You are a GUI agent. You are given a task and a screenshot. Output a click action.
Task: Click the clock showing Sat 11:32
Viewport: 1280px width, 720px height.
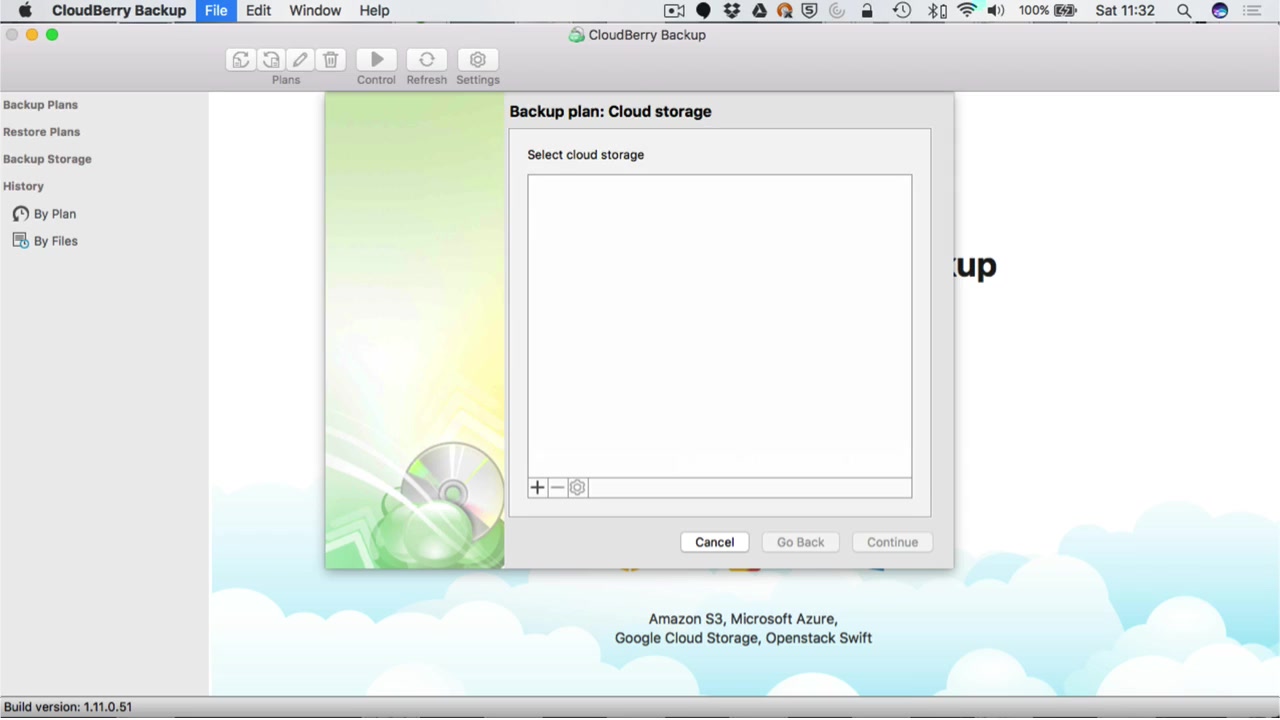1125,11
